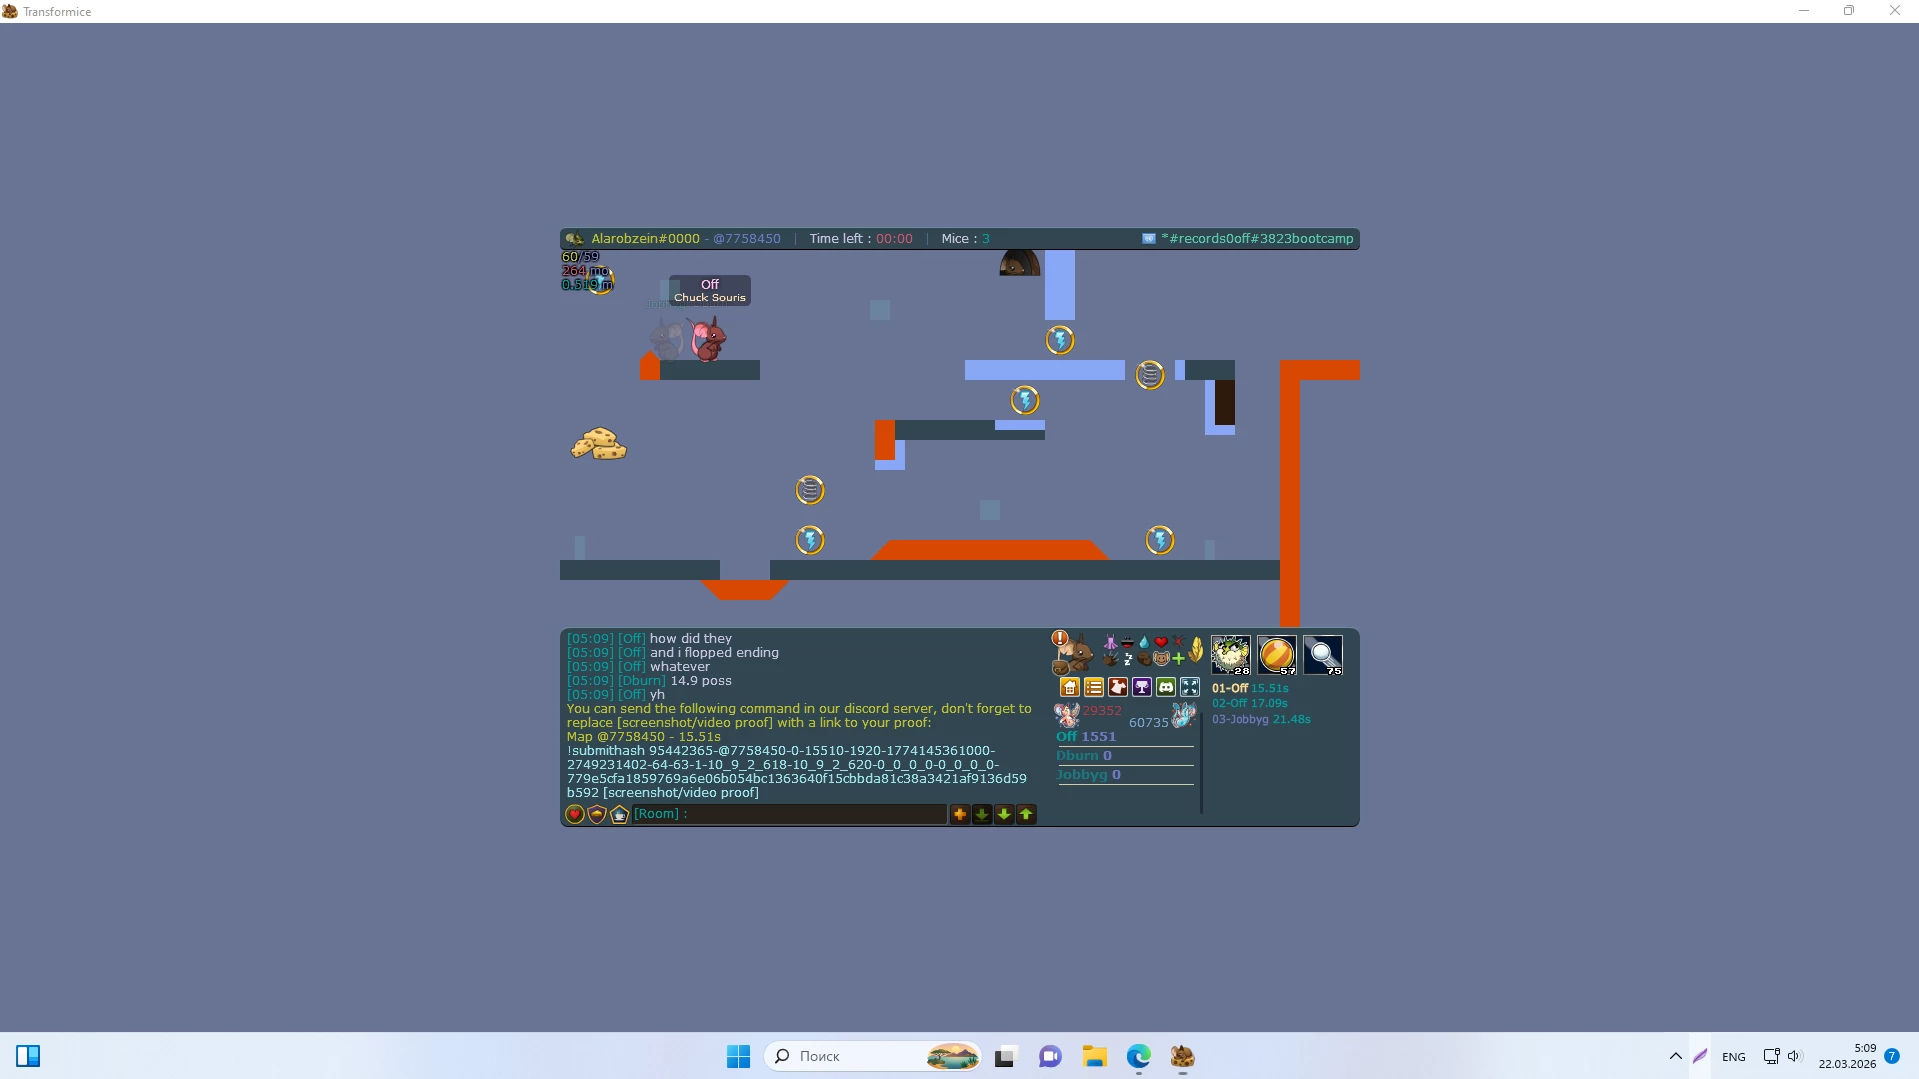The image size is (1919, 1079).
Task: Click the scoreboard entry Jobbyg 0
Action: coord(1088,775)
